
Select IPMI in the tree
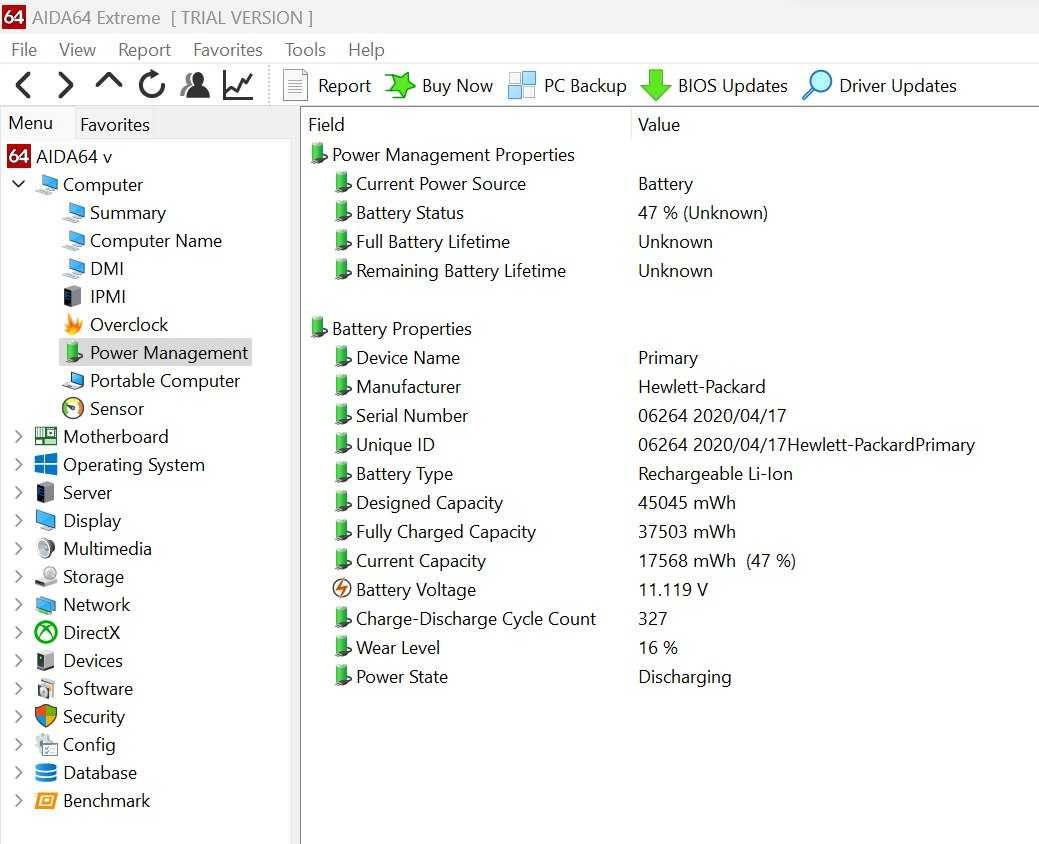point(108,296)
